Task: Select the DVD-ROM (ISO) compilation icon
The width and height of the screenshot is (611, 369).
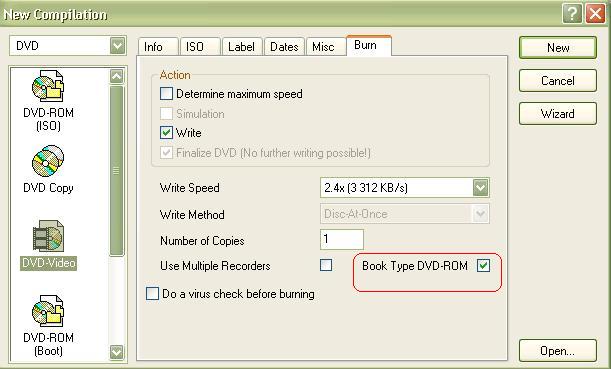Action: pyautogui.click(x=48, y=87)
